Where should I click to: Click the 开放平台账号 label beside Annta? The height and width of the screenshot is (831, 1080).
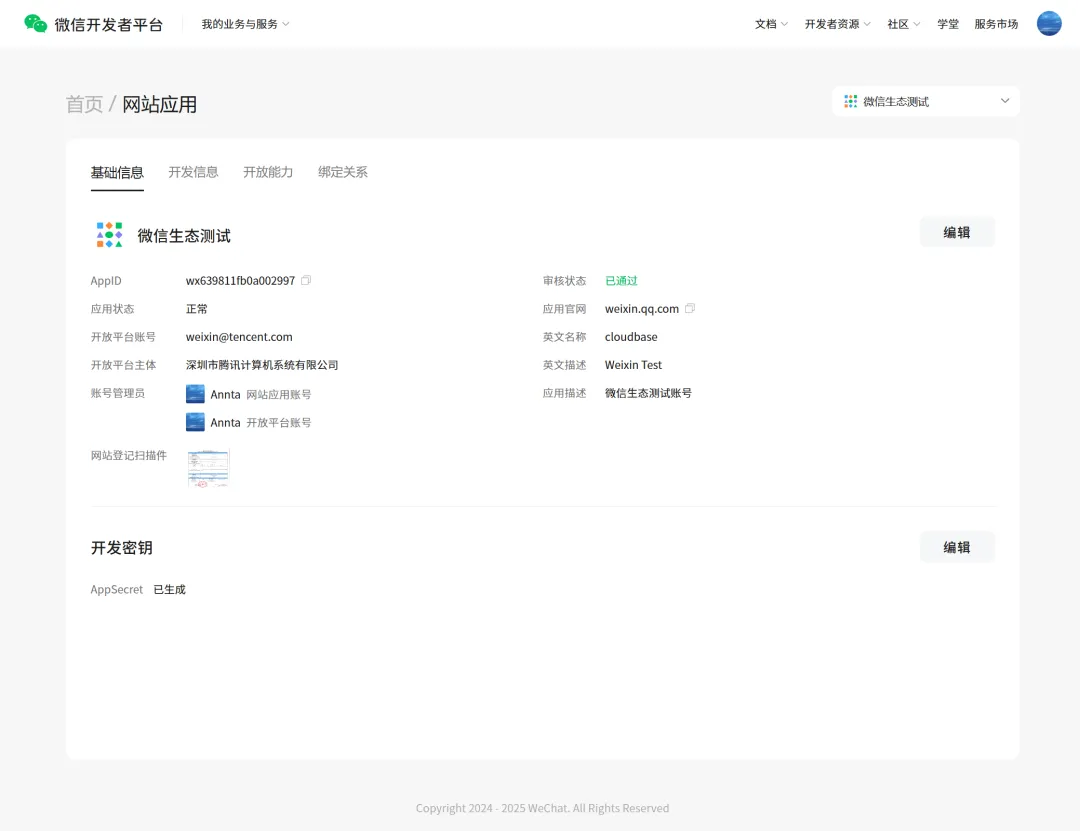click(279, 422)
